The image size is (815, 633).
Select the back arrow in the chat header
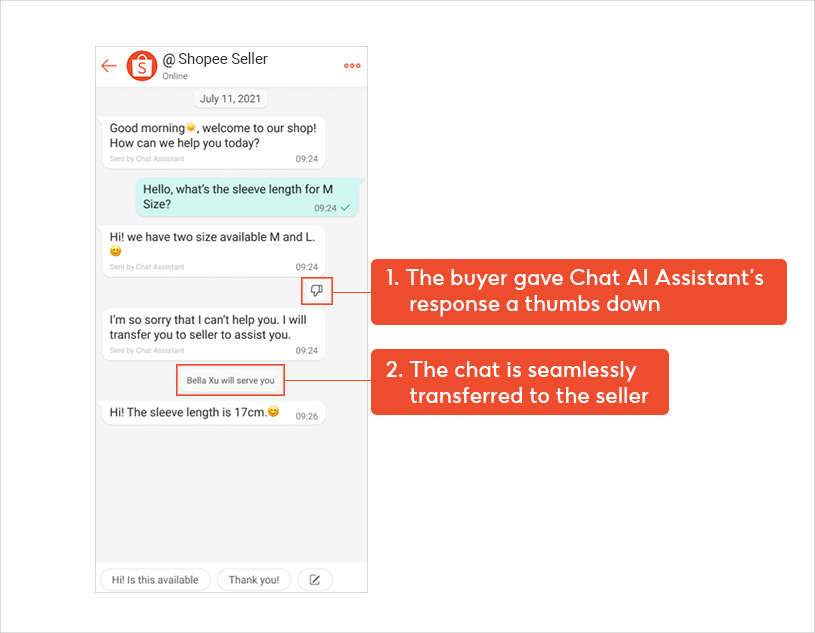click(x=109, y=65)
